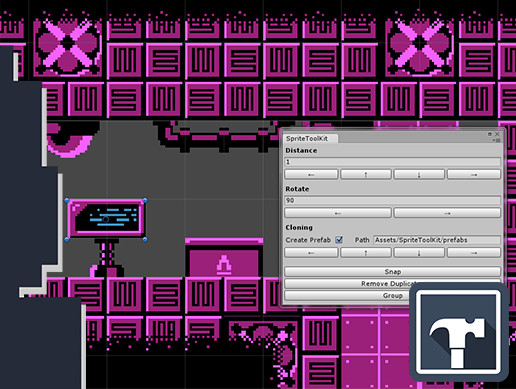This screenshot has height=389, width=516.
Task: Open the SpriteToolKit panel options menu
Action: (x=497, y=140)
